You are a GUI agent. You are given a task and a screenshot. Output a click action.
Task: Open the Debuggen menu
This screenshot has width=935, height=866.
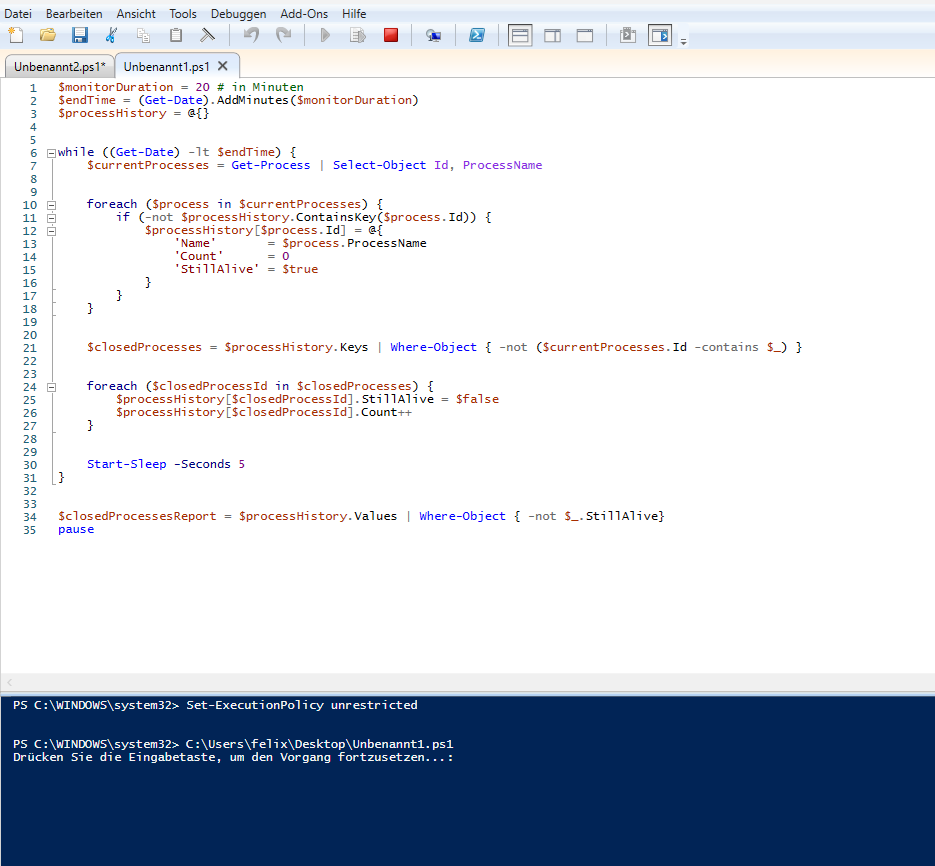[x=239, y=13]
